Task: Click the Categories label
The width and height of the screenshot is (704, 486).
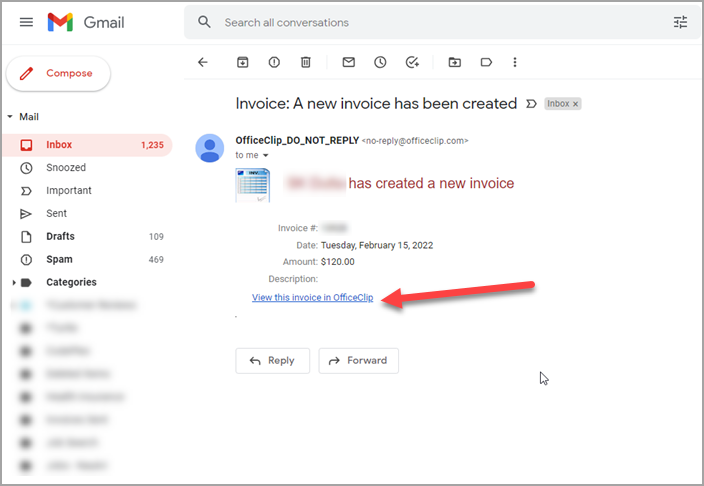Action: [71, 282]
